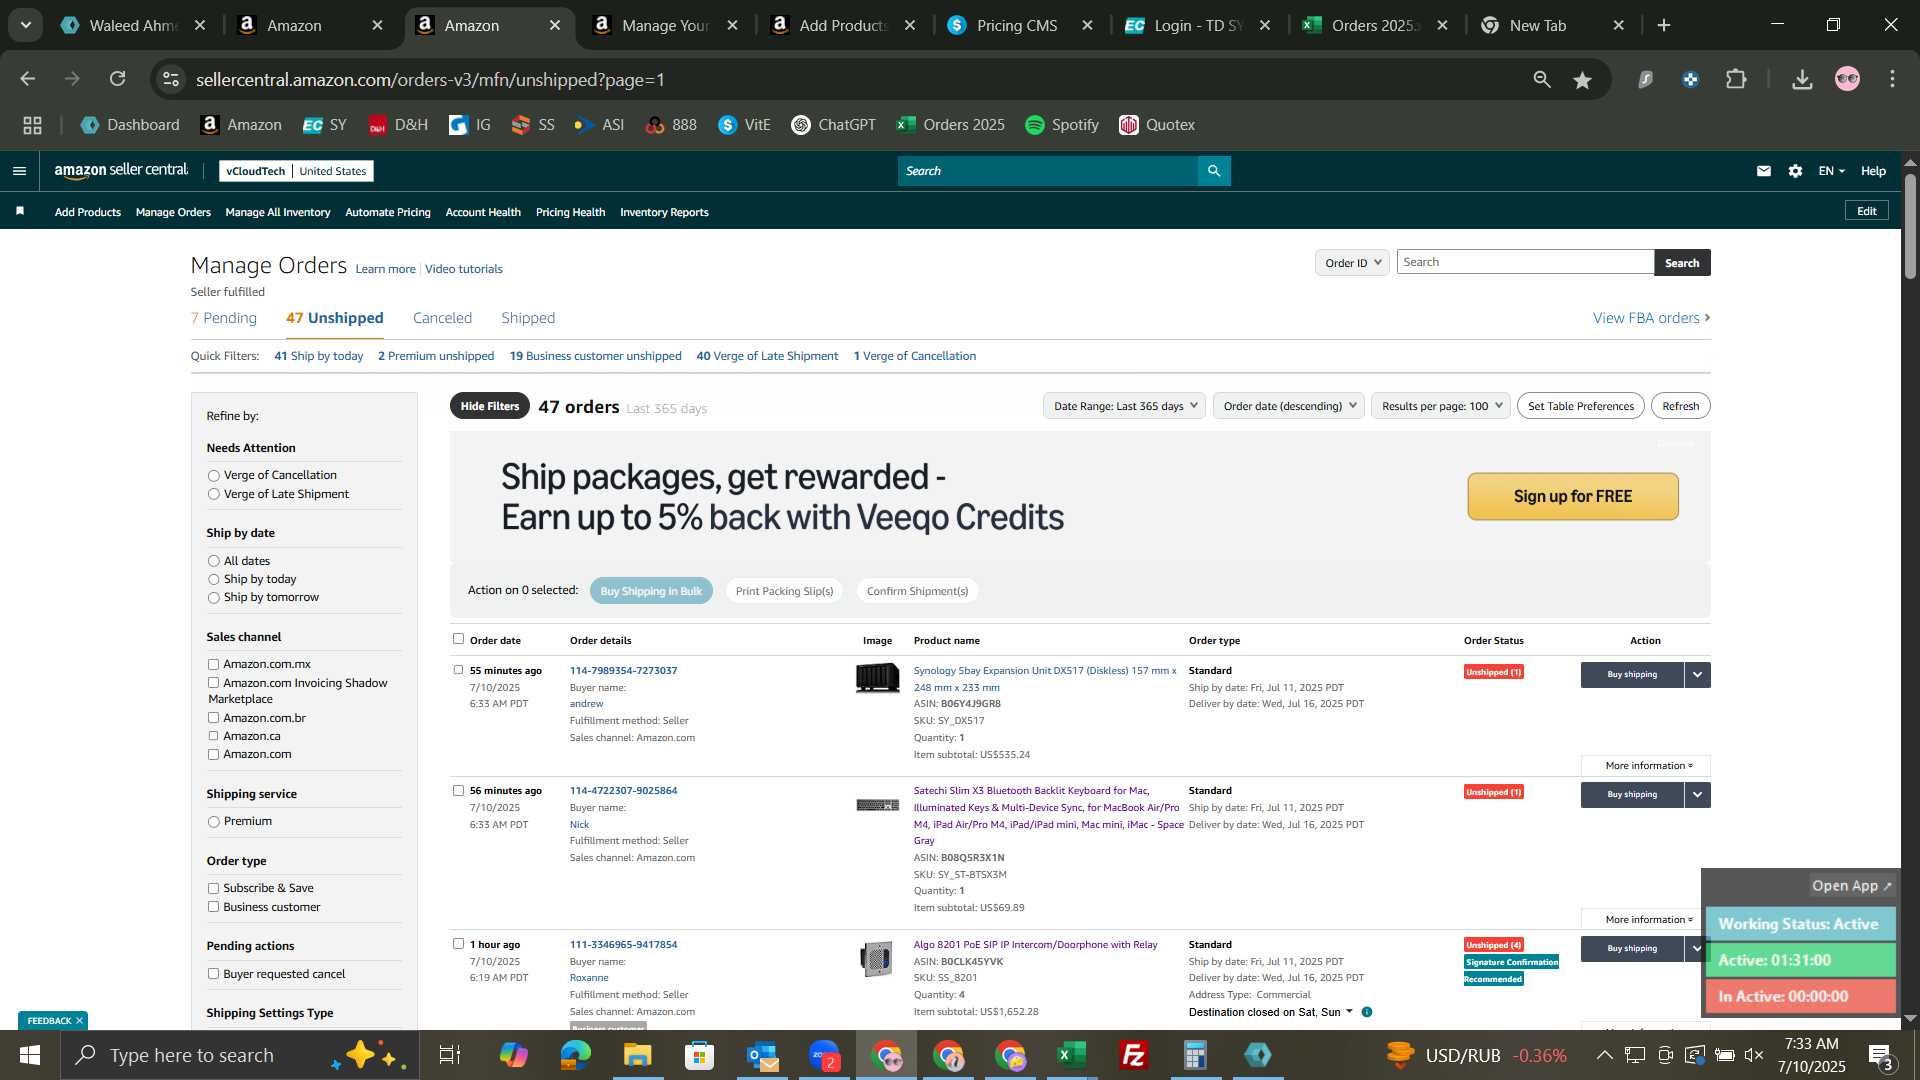
Task: Open Excel from the taskbar
Action: (x=1072, y=1055)
